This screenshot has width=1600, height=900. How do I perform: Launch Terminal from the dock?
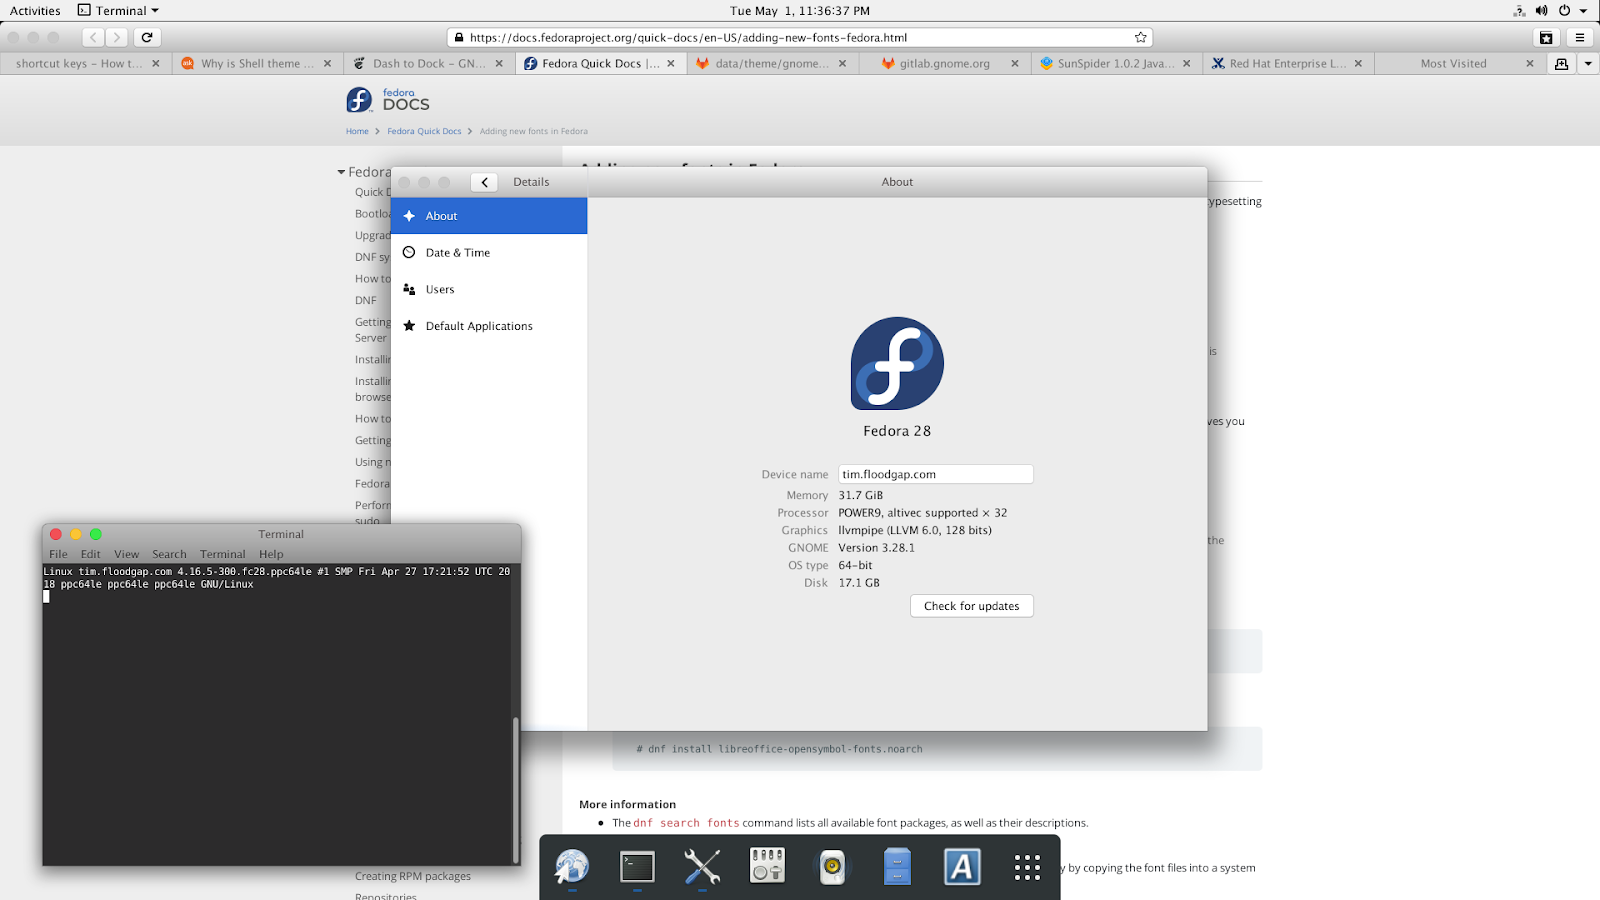pyautogui.click(x=637, y=867)
